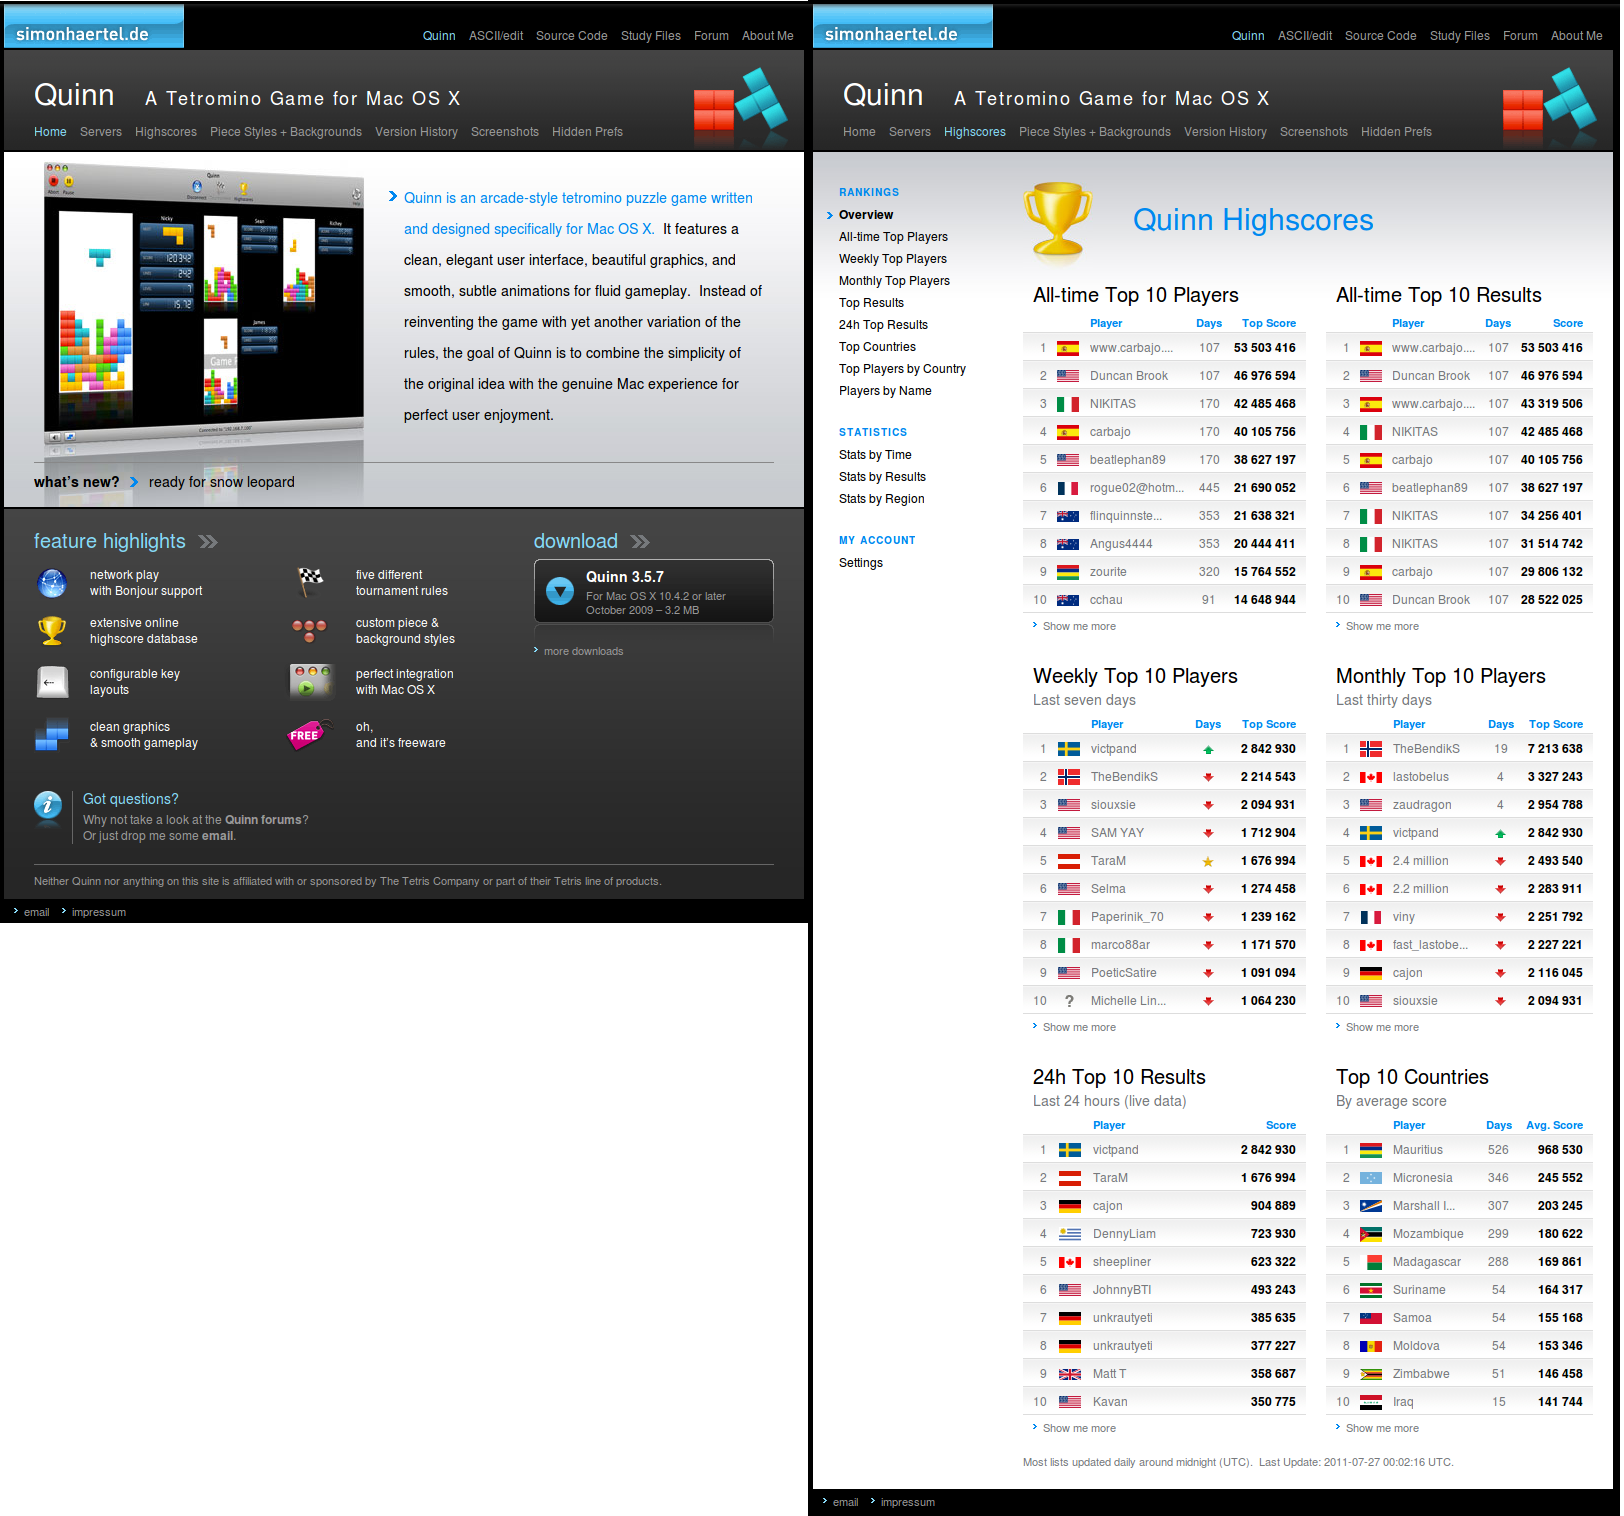Open Forum in right page top navigation
This screenshot has width=1624, height=1516.
click(1520, 36)
